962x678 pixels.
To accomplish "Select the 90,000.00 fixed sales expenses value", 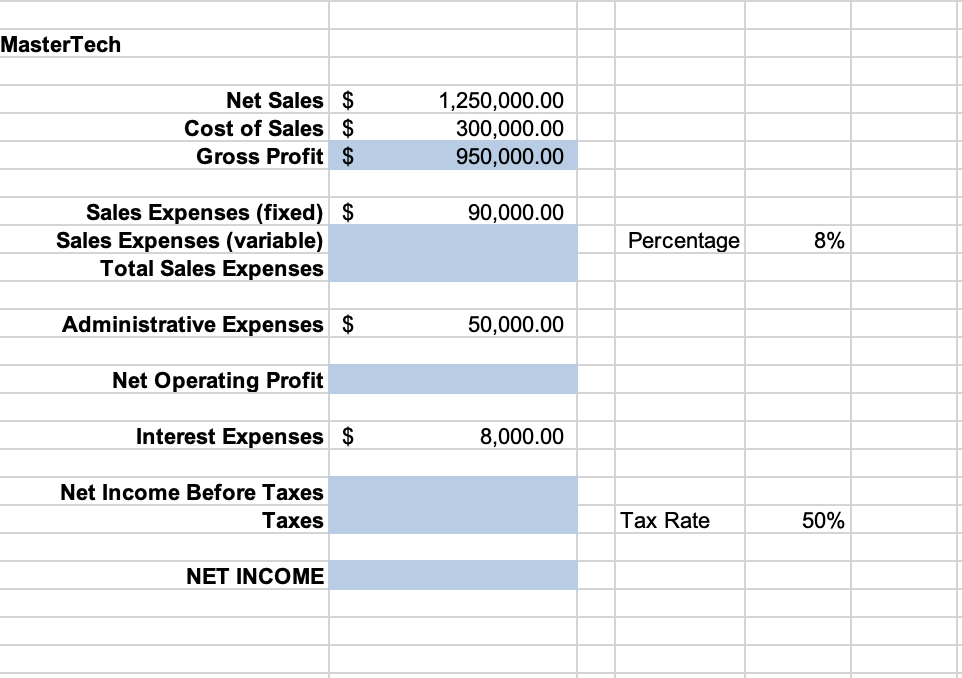I will (515, 212).
